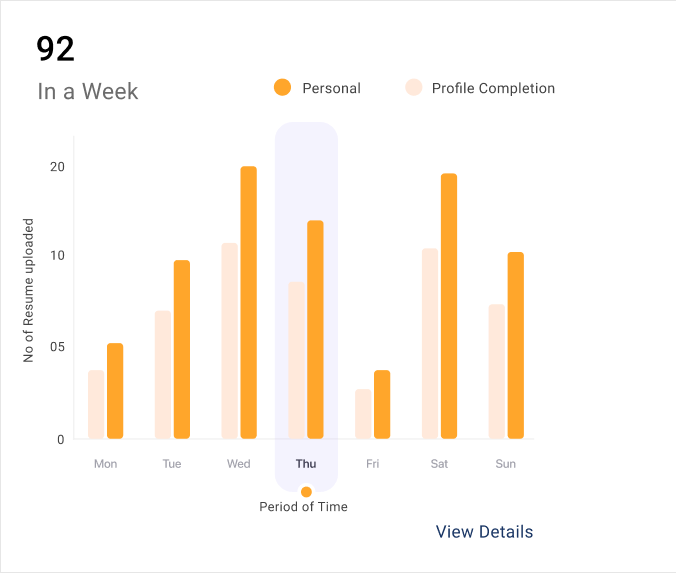Viewport: 676px width, 573px height.
Task: Click the Sat axis label
Action: point(439,464)
